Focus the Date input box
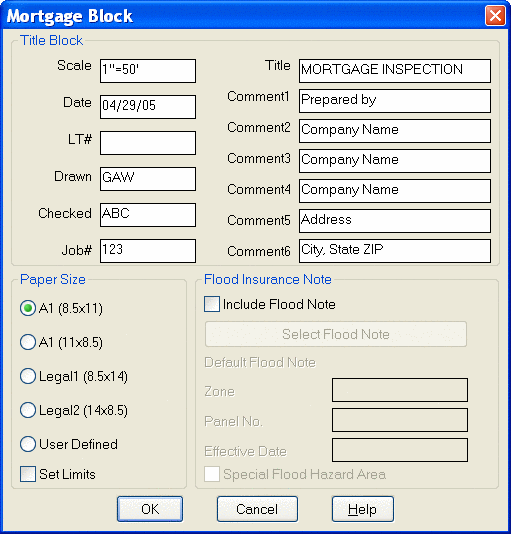The image size is (511, 534). (148, 107)
